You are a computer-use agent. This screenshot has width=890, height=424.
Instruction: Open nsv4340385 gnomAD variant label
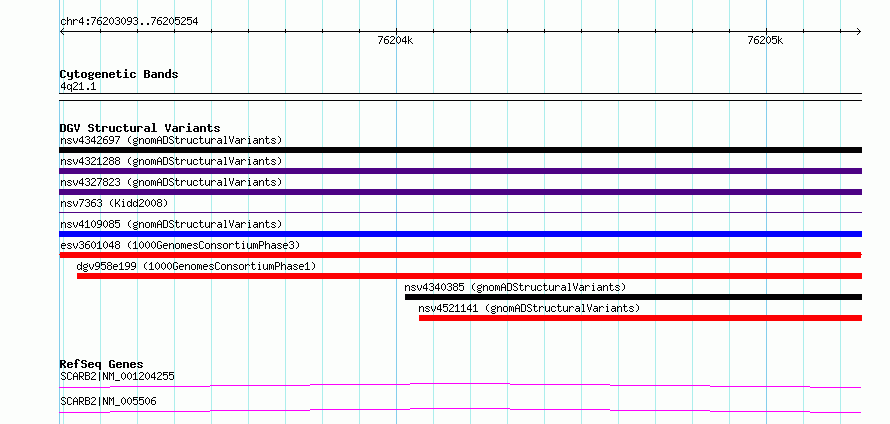point(515,287)
